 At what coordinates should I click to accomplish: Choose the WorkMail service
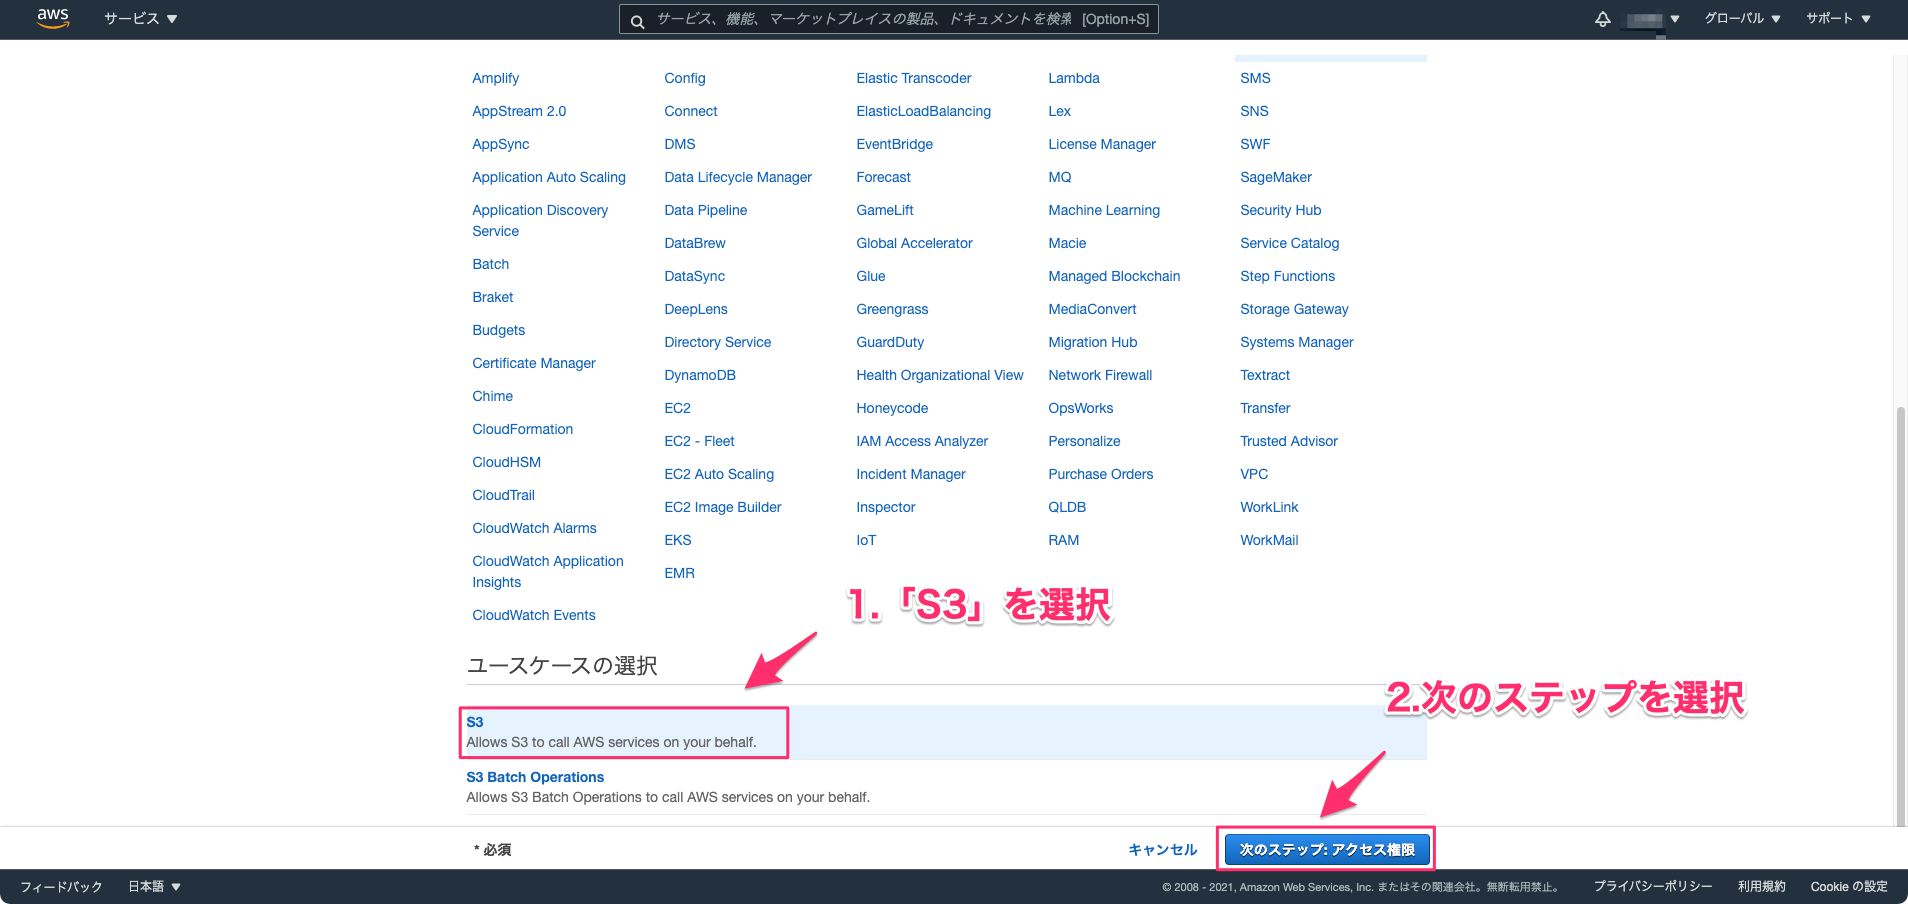coord(1269,540)
